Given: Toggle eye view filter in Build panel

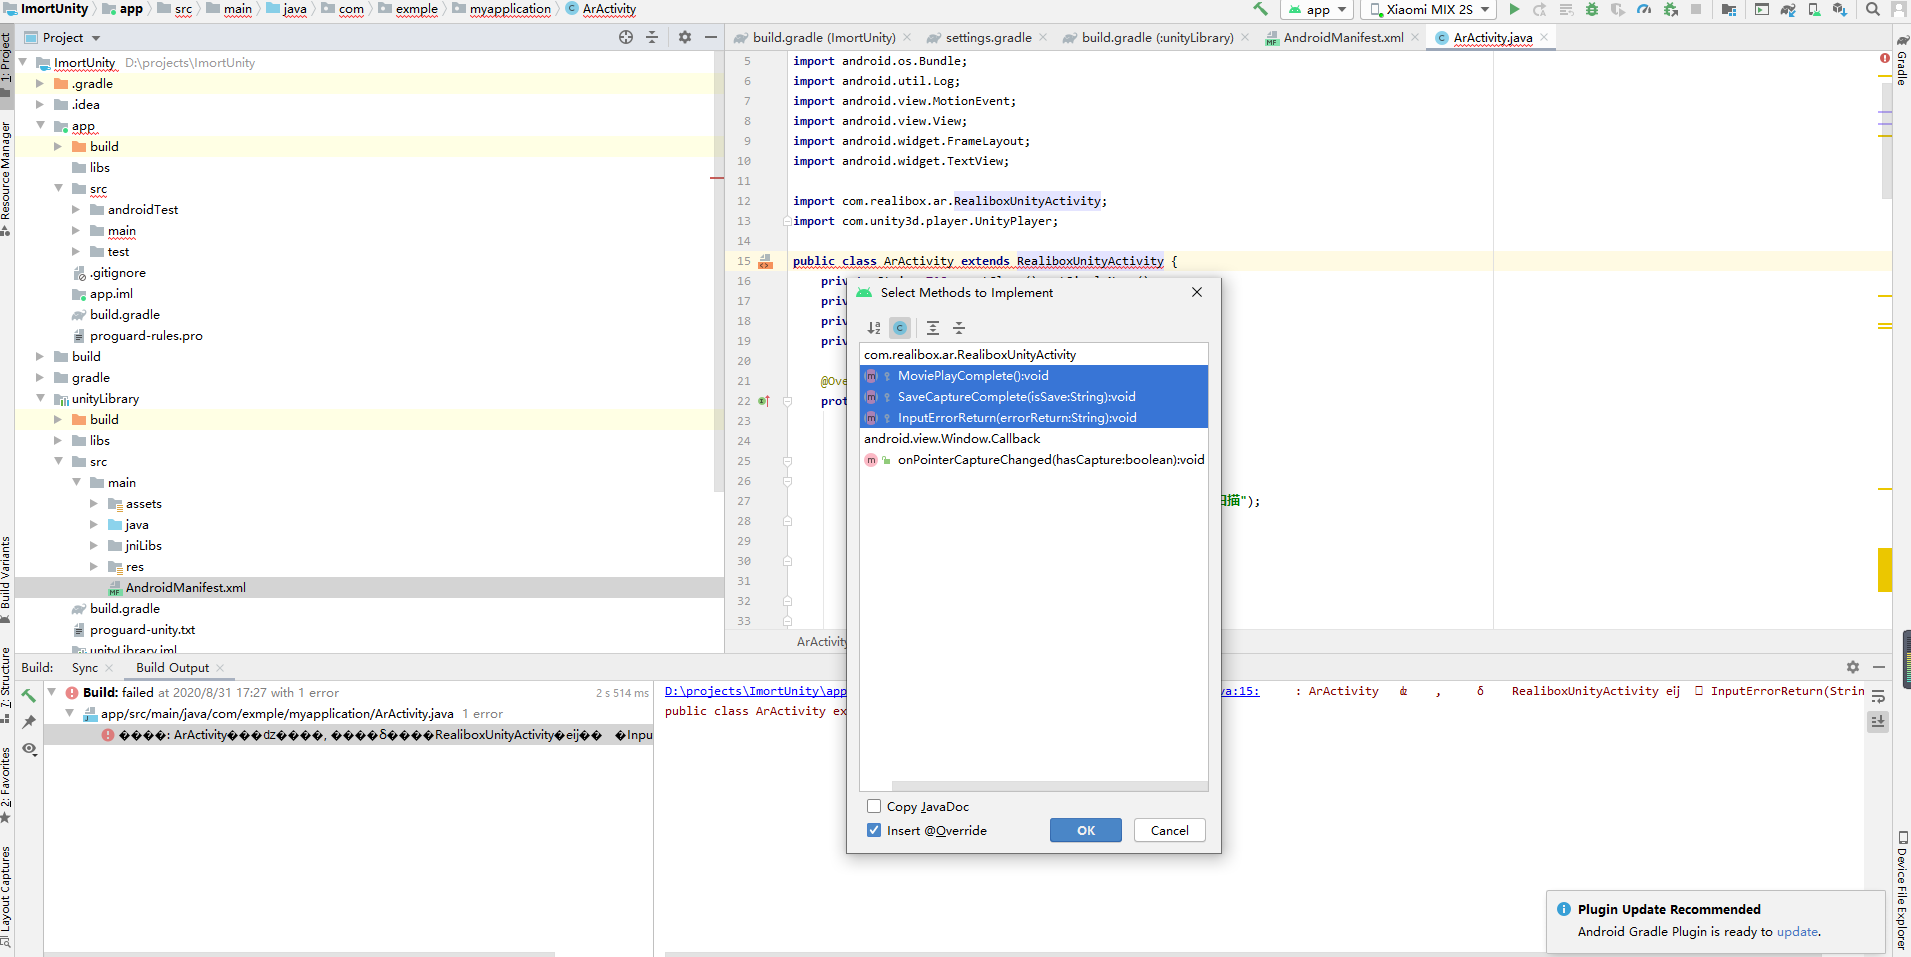Looking at the screenshot, I should pos(29,749).
